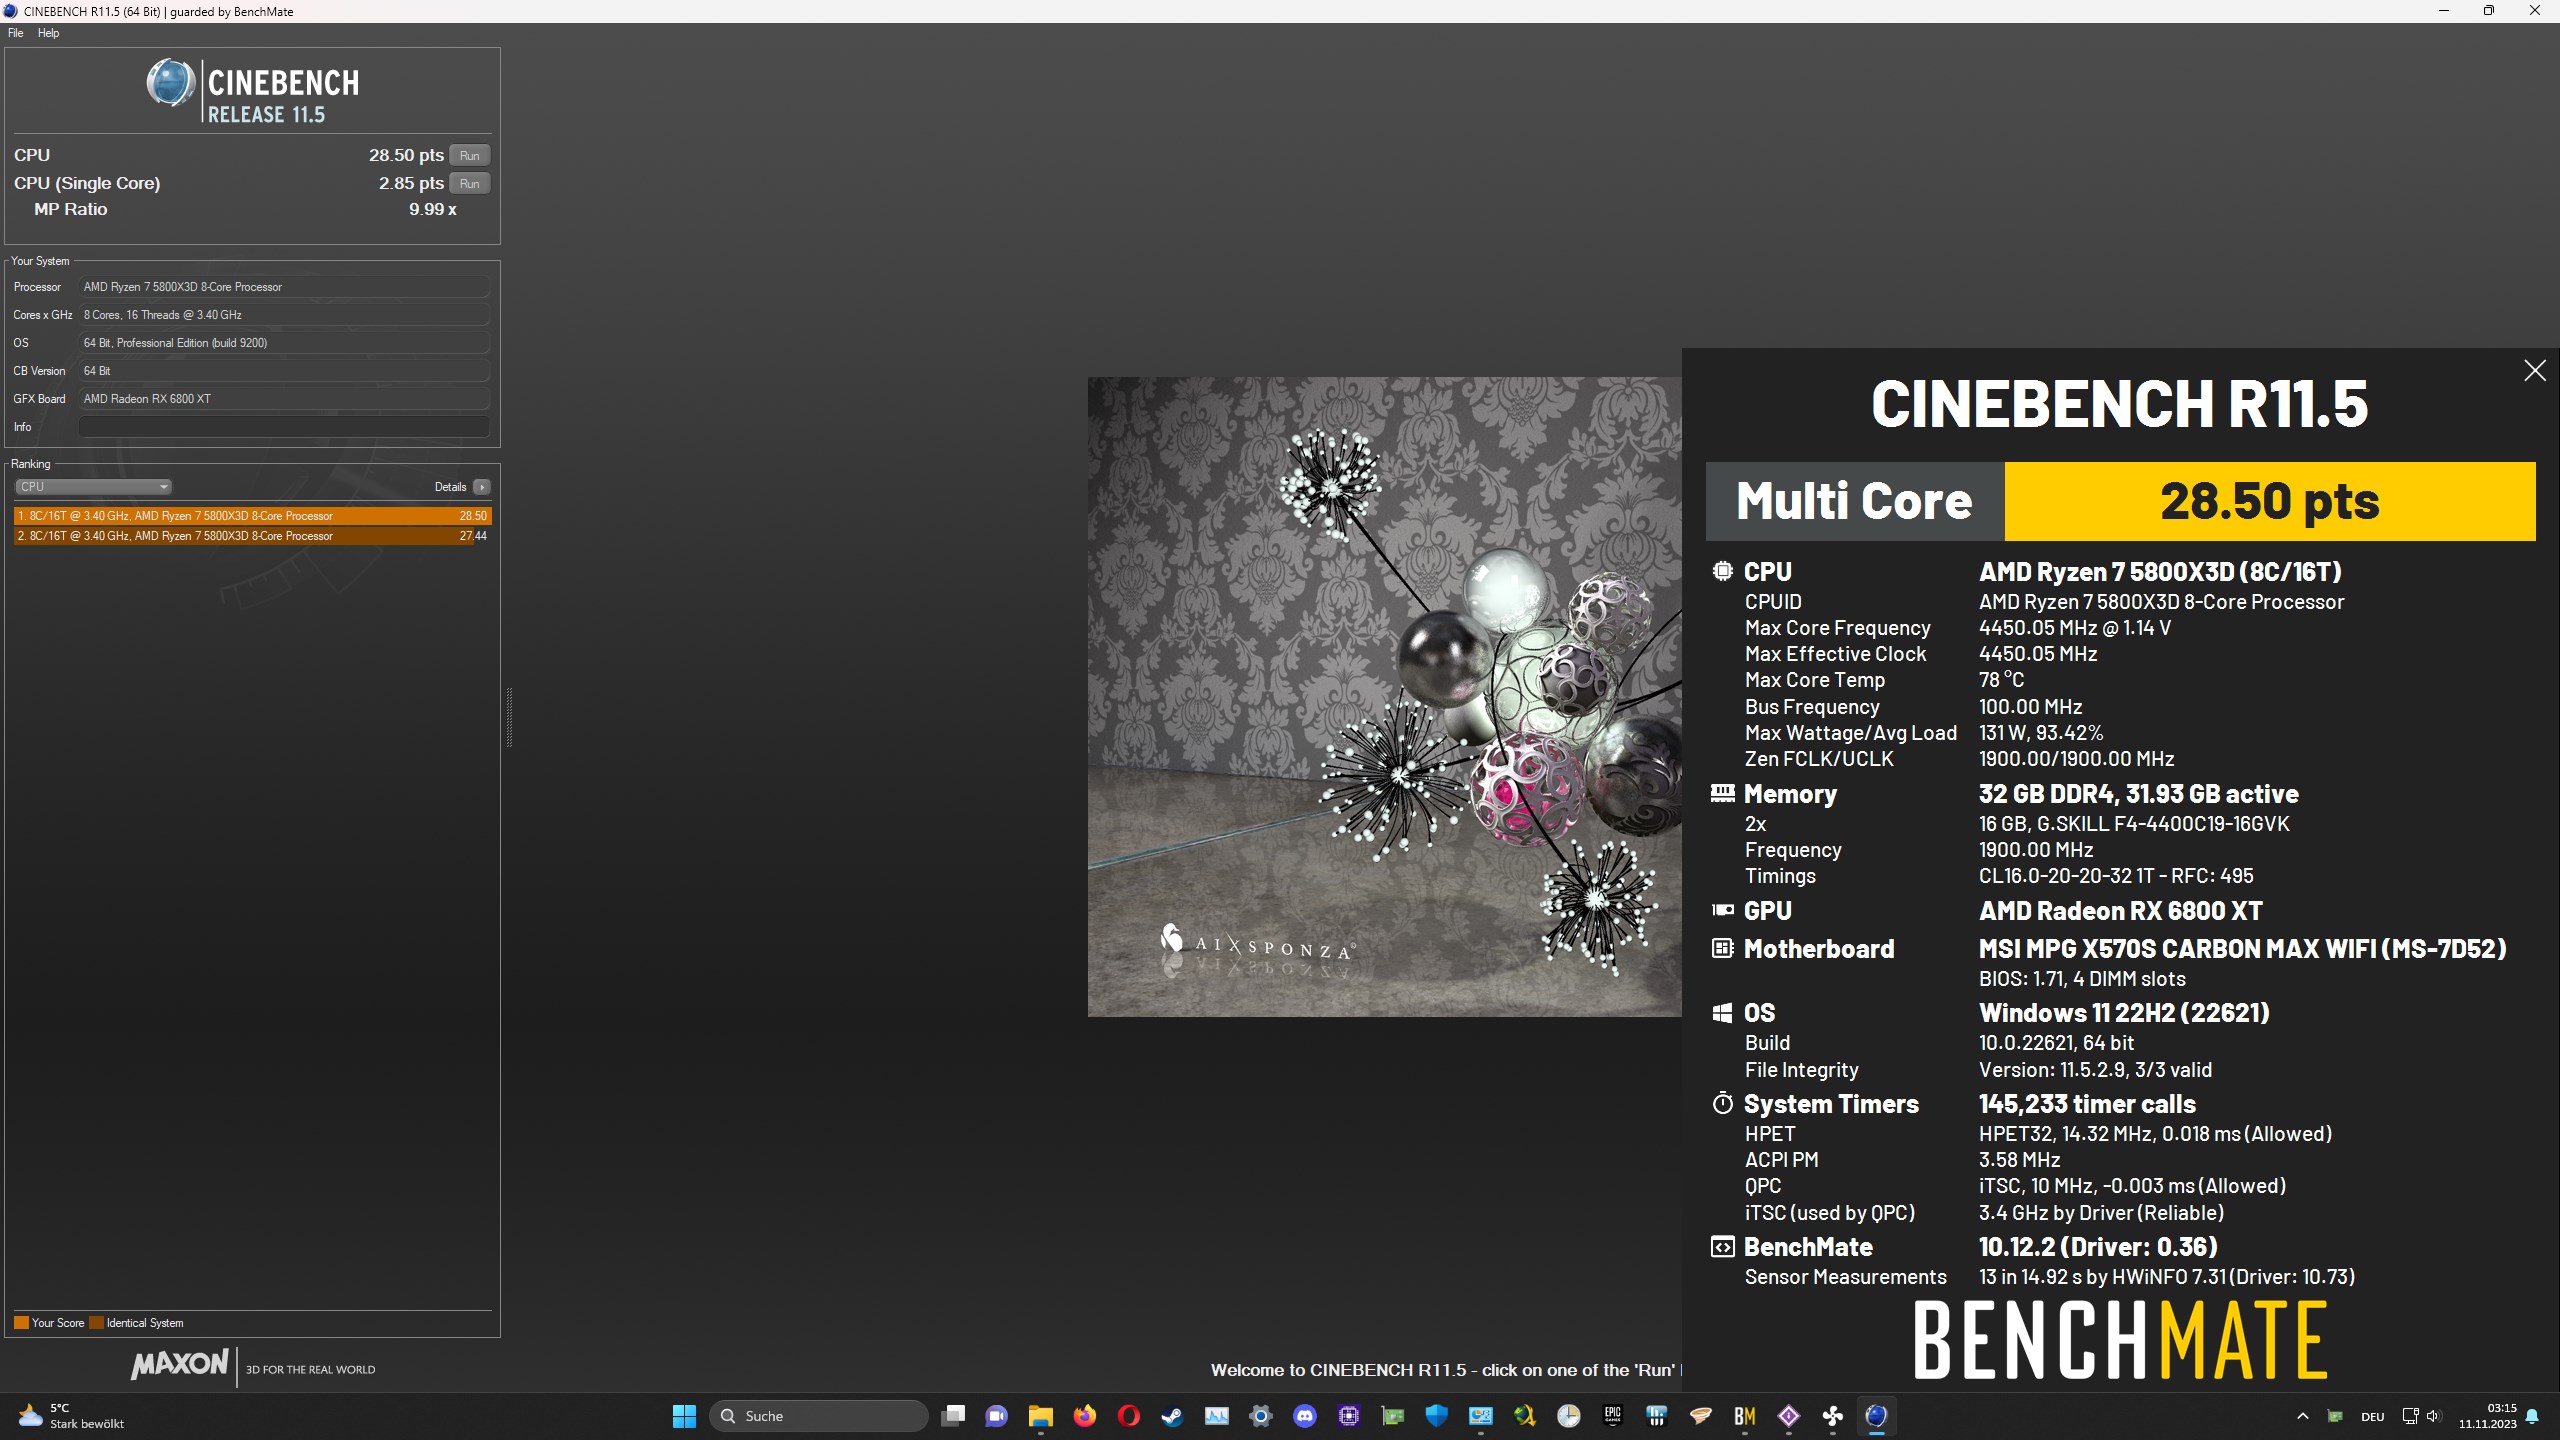Open Task View from taskbar
Screen dimensions: 2560x1440
pos(953,1416)
